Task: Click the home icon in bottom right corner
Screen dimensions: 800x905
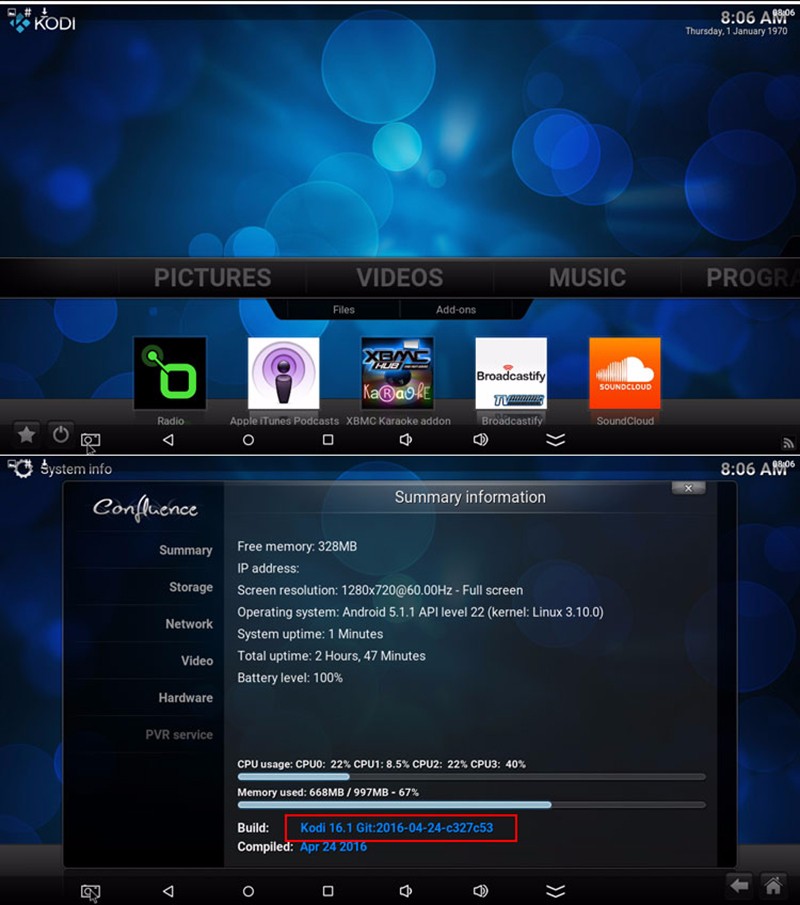Action: pos(773,886)
